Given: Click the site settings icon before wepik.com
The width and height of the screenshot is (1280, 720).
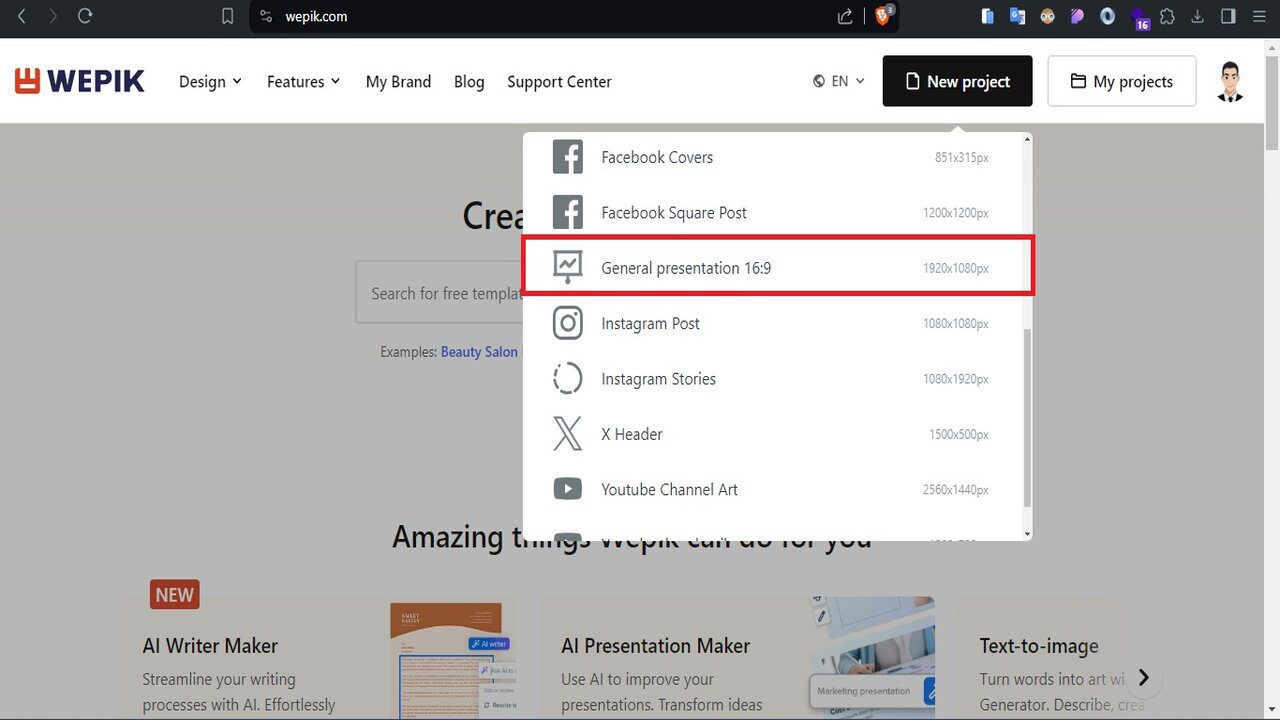Looking at the screenshot, I should [265, 16].
